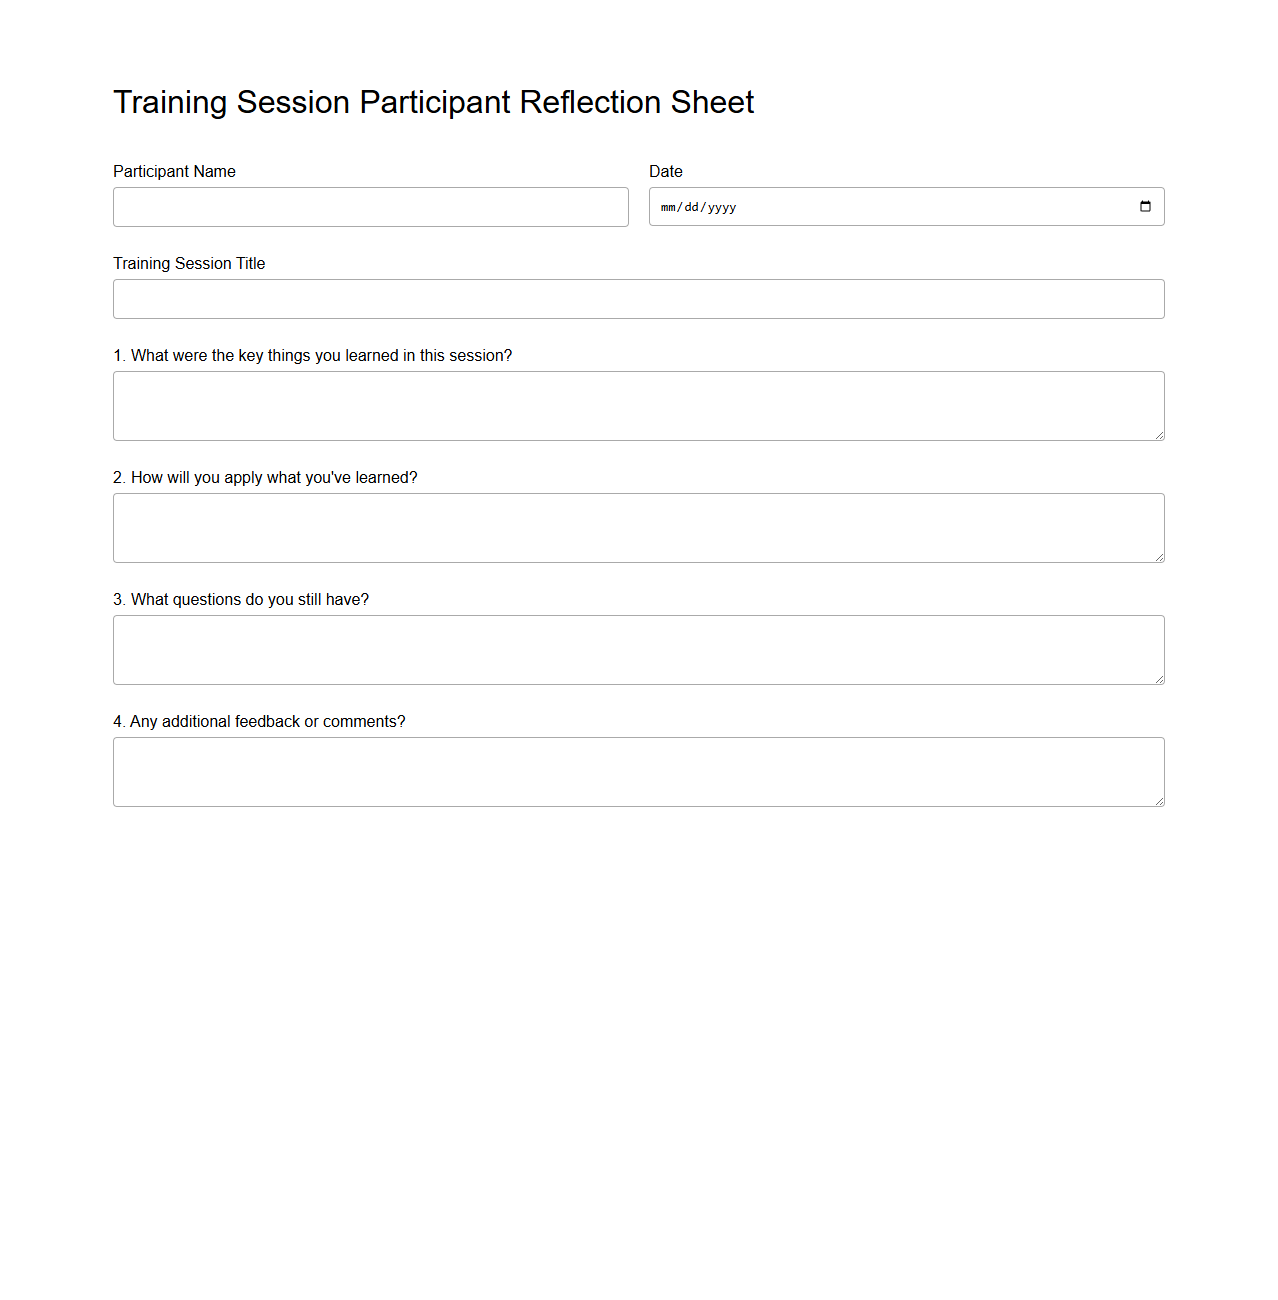Click the key things learned answer box
1278x1300 pixels.
pyautogui.click(x=638, y=405)
